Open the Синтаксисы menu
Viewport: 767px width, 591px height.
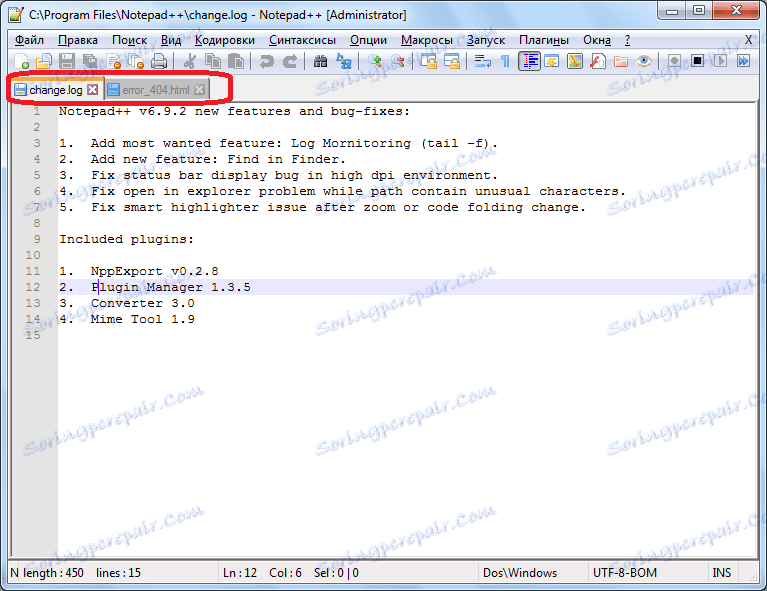click(302, 40)
